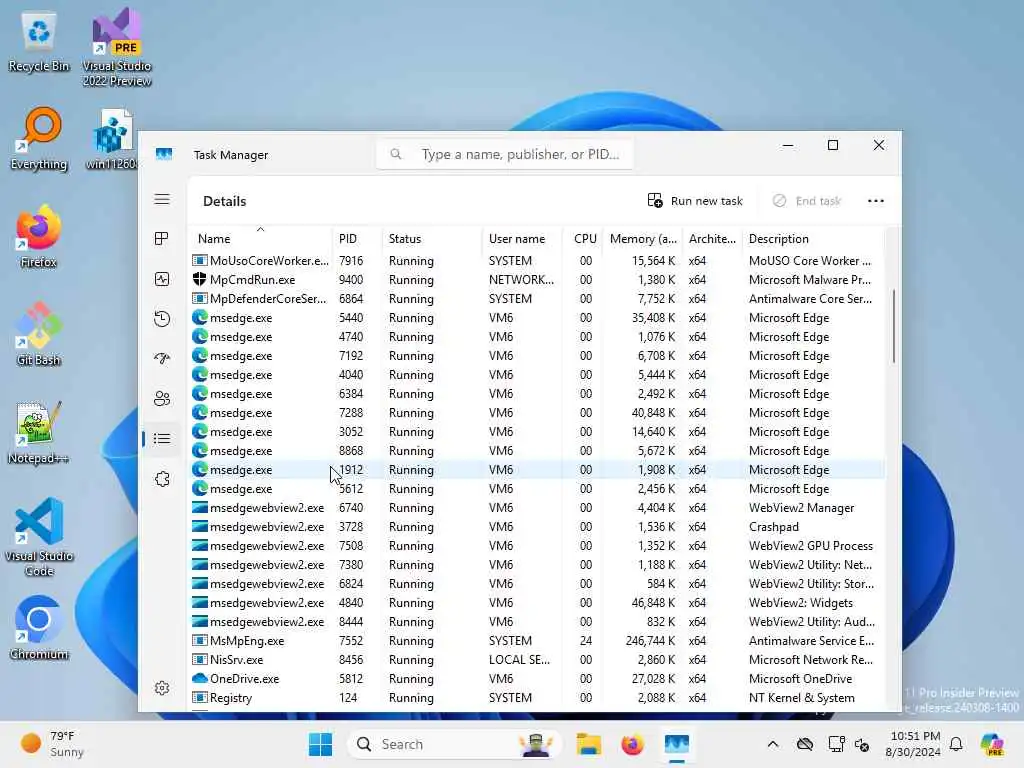Open the notifications bell icon
This screenshot has width=1024, height=768.
[956, 744]
